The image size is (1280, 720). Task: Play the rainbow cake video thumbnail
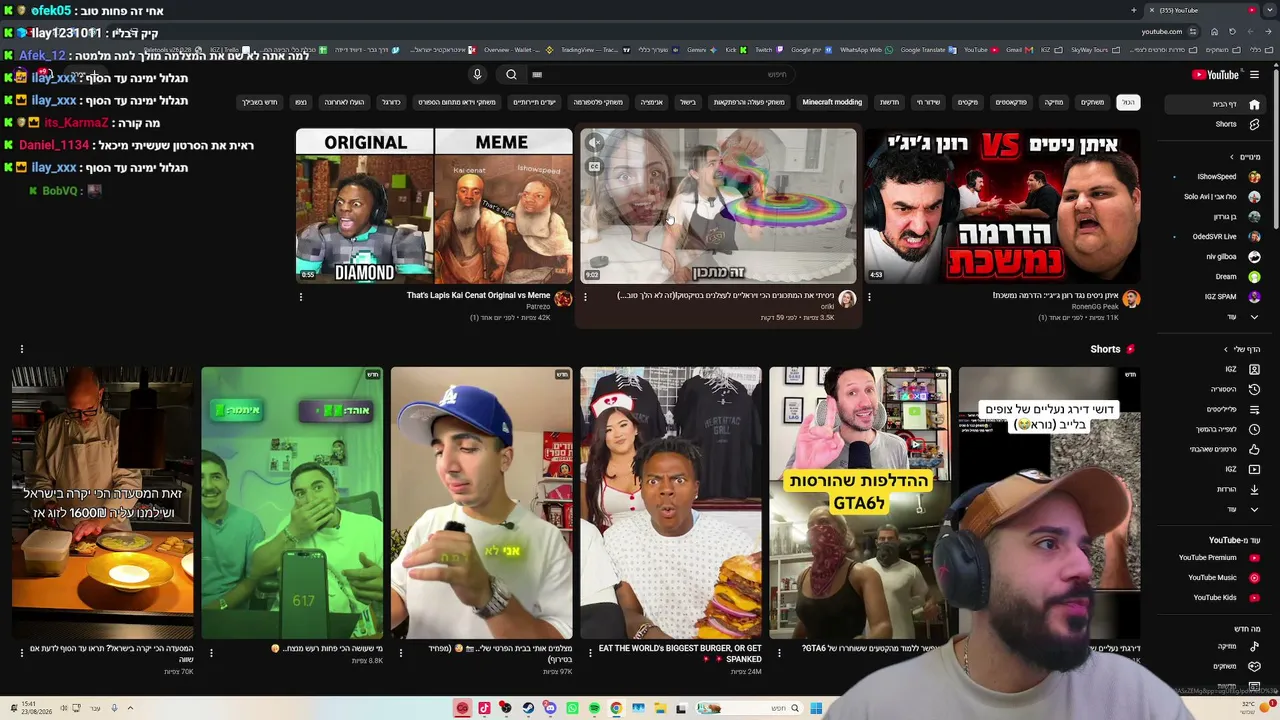(718, 206)
